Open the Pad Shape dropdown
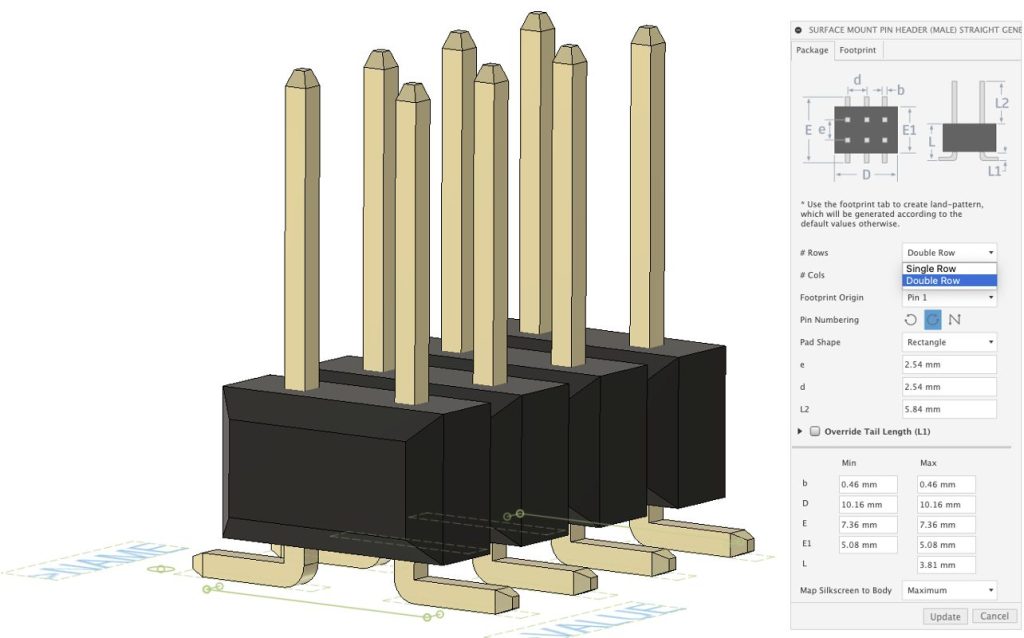 point(949,342)
